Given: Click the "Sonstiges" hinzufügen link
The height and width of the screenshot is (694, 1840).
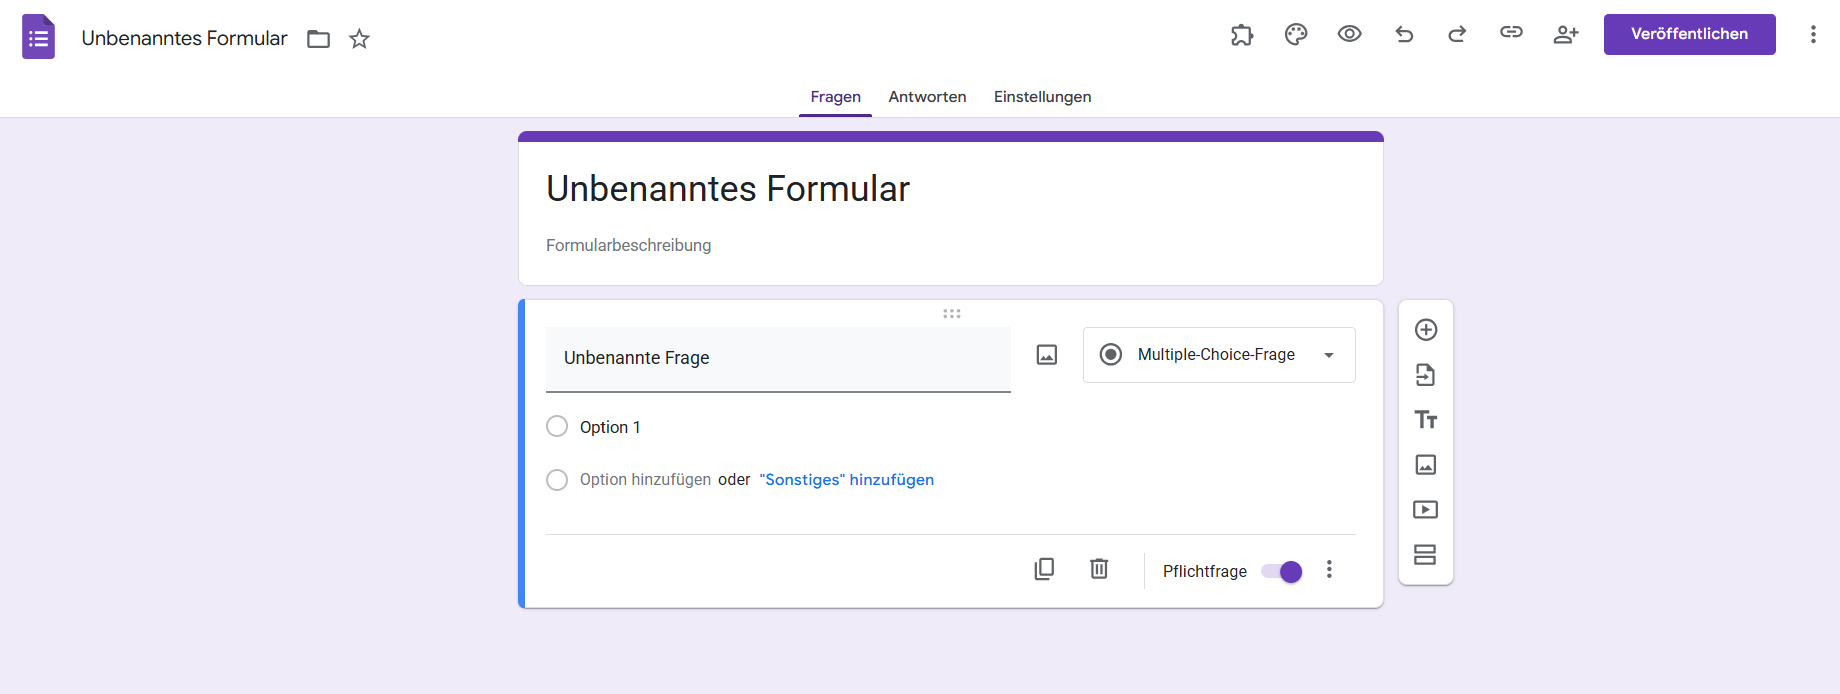Looking at the screenshot, I should pos(846,480).
